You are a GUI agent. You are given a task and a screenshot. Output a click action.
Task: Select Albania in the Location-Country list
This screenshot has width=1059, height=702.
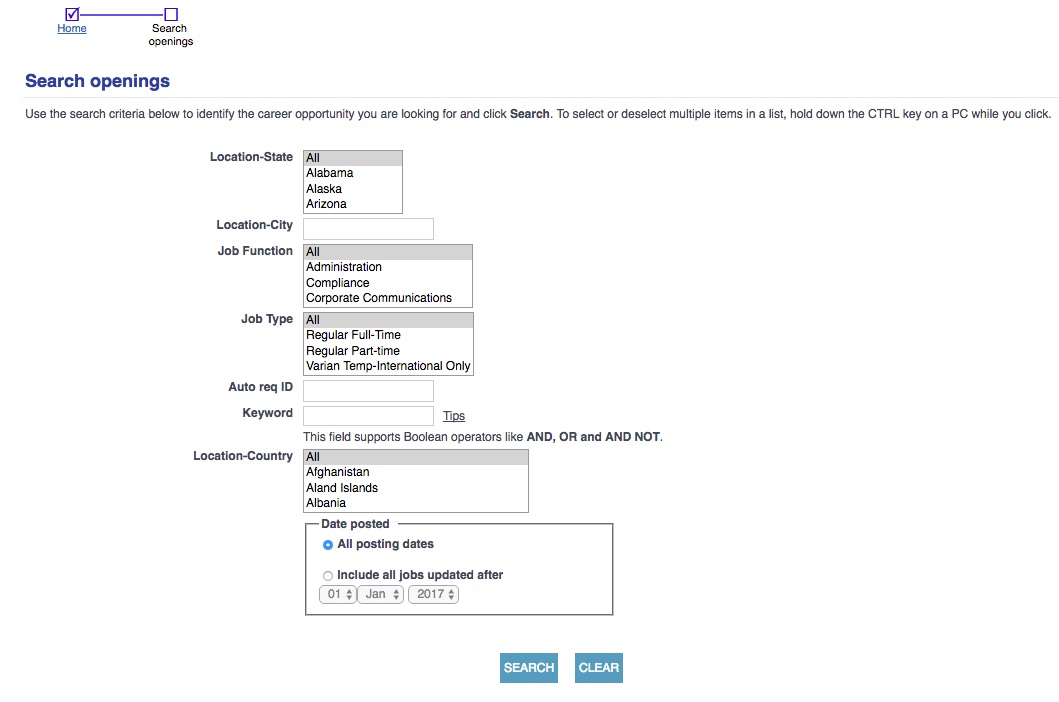pos(416,503)
